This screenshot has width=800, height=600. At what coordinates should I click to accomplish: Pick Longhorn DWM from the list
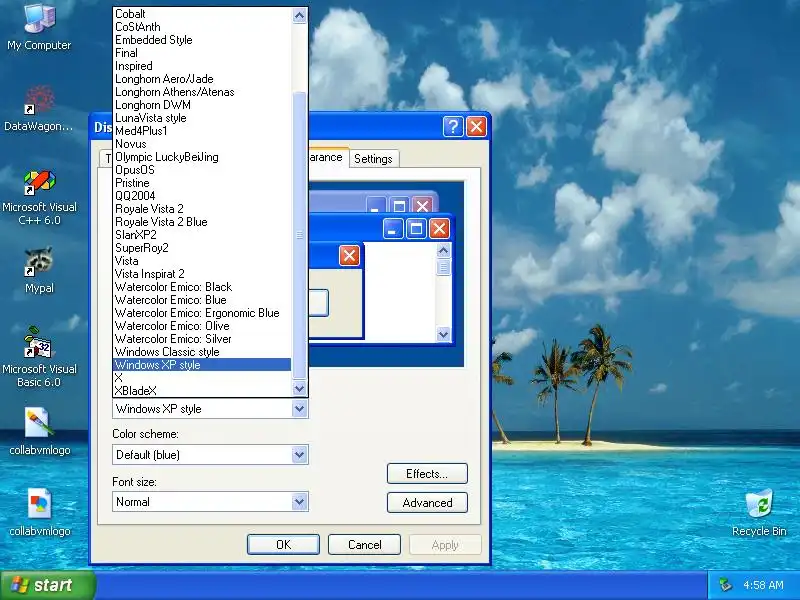point(202,105)
